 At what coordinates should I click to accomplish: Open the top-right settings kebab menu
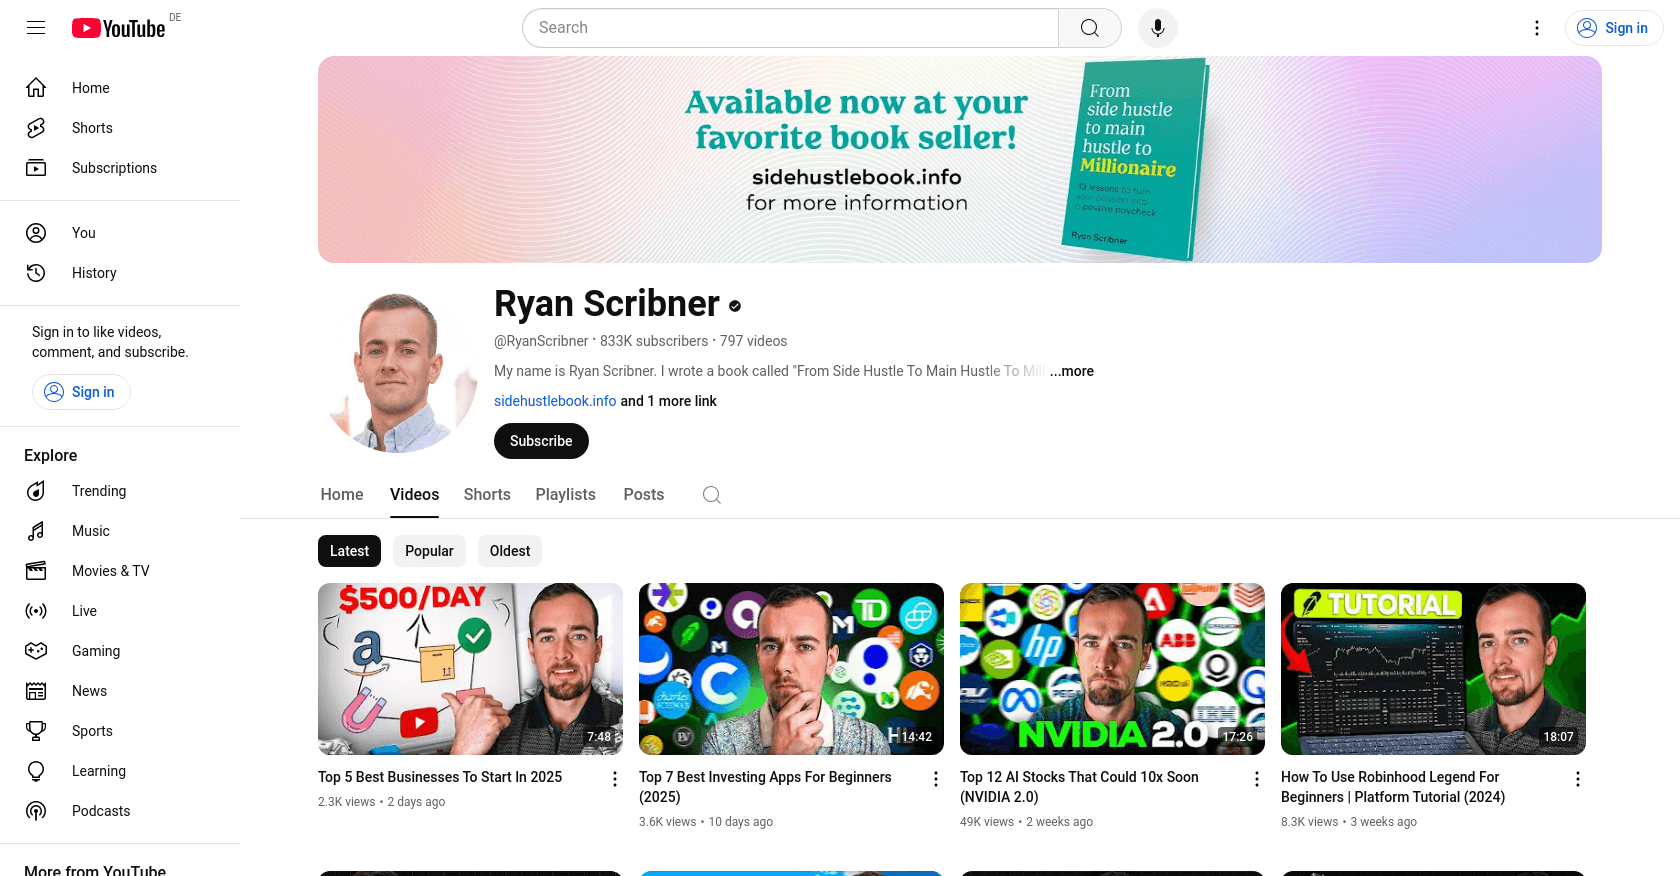(1537, 28)
